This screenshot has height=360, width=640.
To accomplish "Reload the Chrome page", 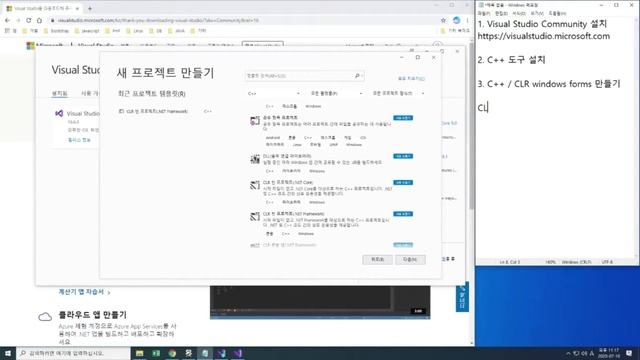I will tap(29, 20).
